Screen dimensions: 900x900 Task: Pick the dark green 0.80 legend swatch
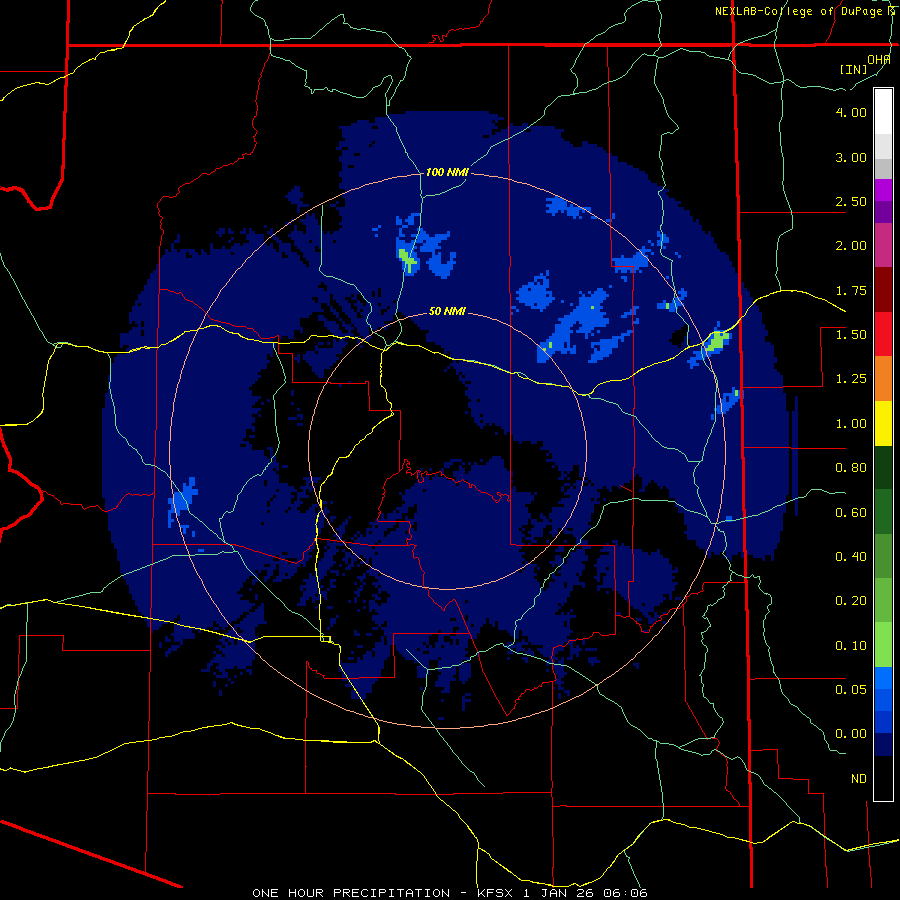(x=883, y=467)
